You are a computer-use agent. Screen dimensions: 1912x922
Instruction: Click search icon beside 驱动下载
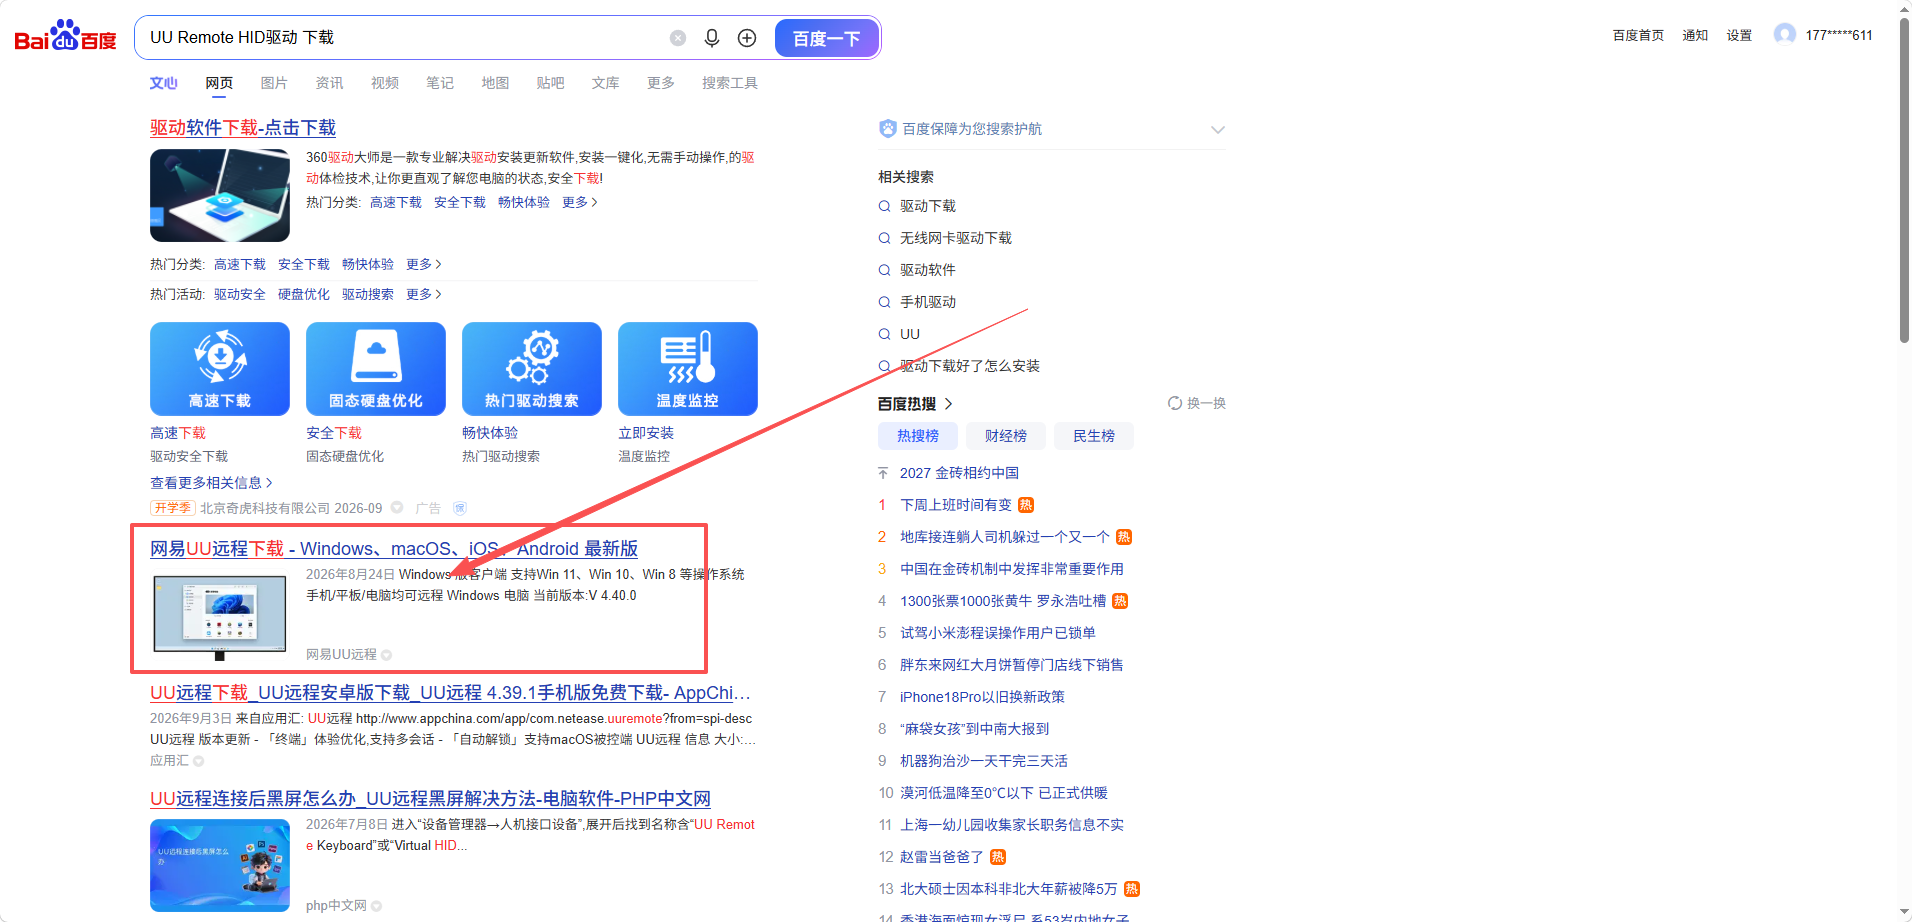(884, 206)
